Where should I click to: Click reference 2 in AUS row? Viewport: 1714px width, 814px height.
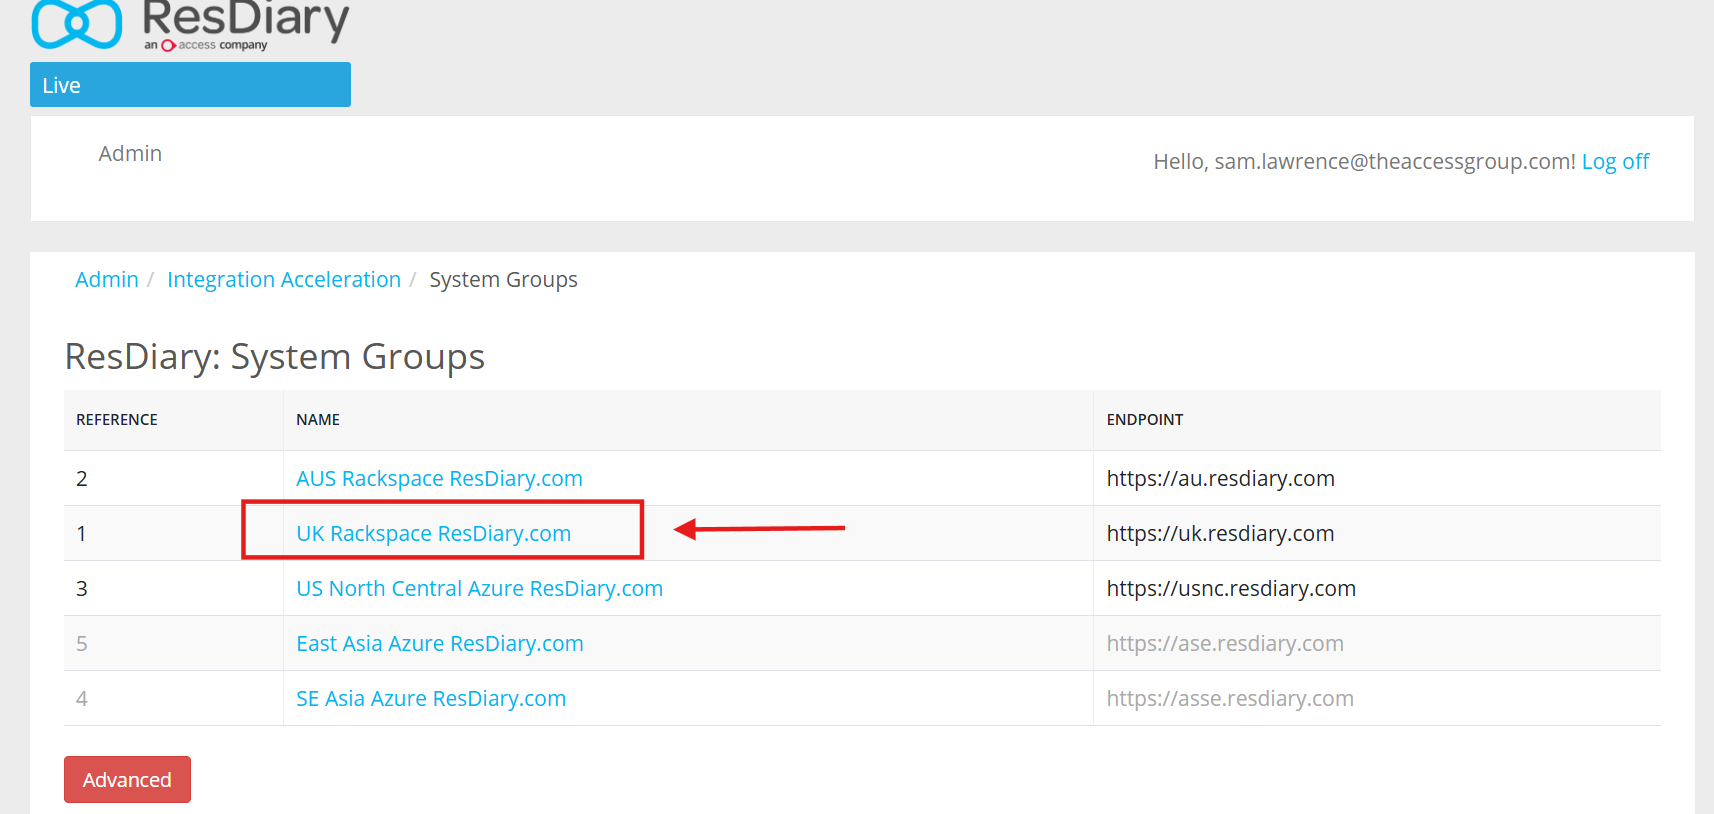pos(82,479)
